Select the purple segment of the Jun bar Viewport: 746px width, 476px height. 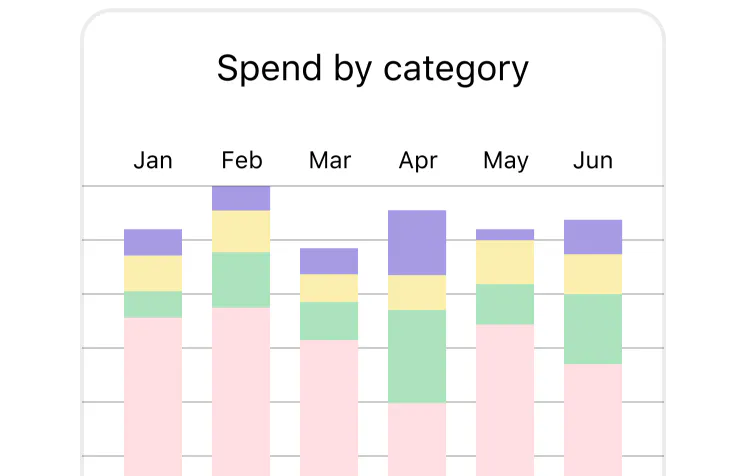click(593, 237)
